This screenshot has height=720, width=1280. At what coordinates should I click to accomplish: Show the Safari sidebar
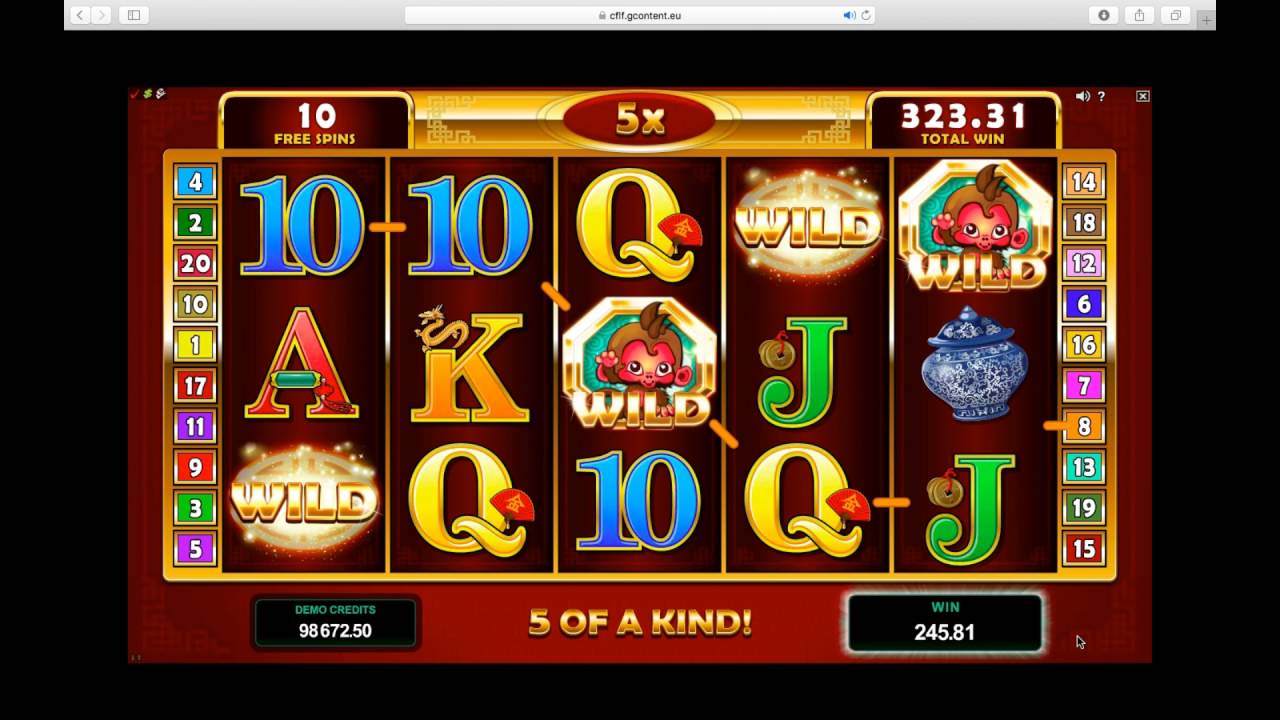point(133,15)
